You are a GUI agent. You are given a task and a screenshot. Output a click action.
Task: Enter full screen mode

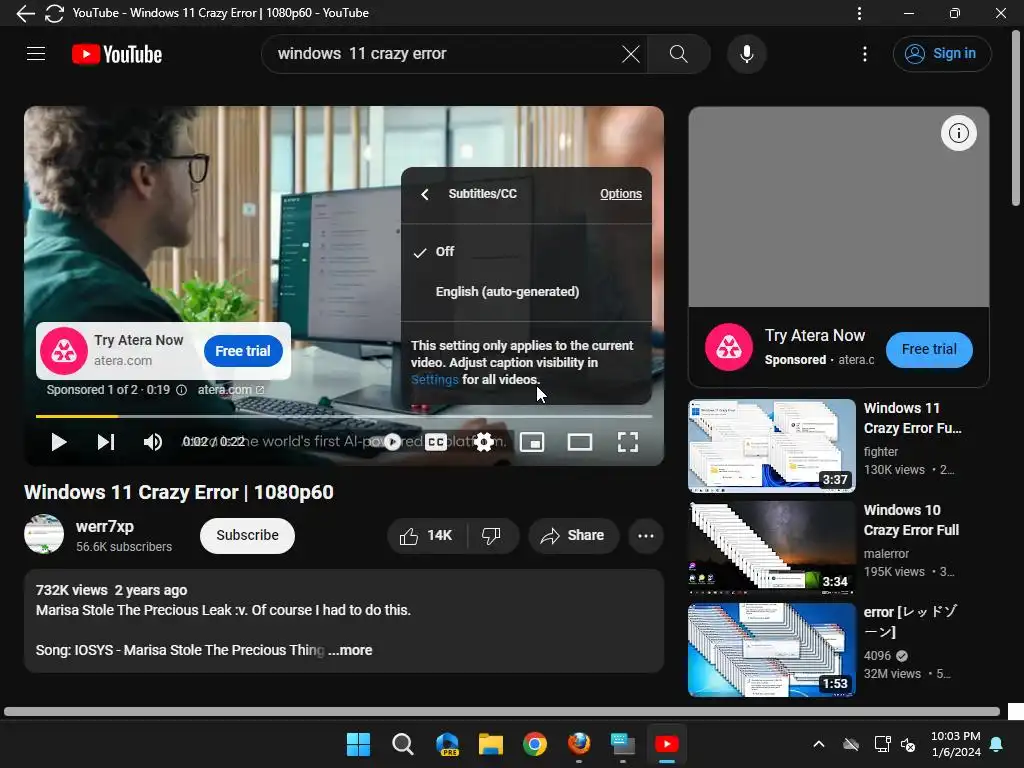coord(628,442)
